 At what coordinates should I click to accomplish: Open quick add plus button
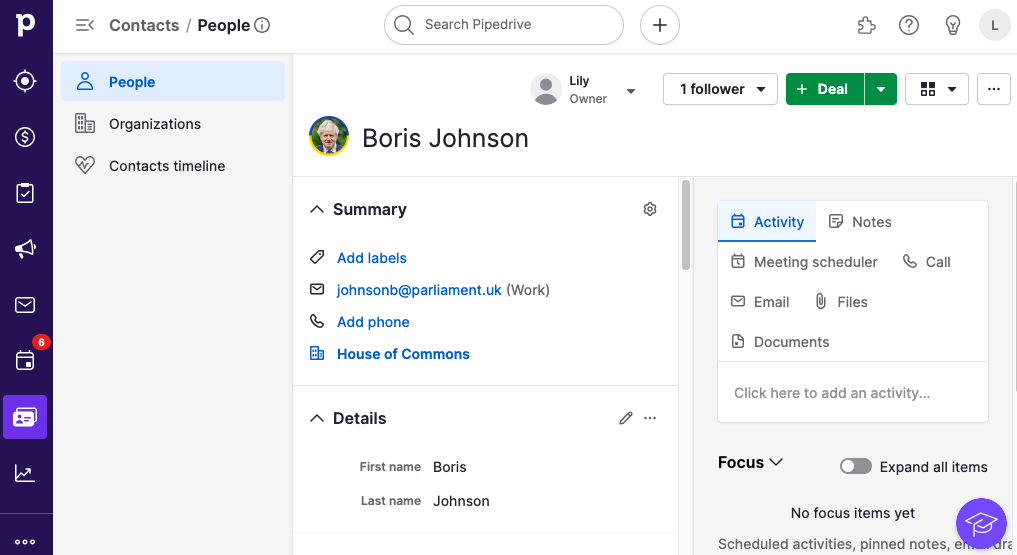point(660,25)
